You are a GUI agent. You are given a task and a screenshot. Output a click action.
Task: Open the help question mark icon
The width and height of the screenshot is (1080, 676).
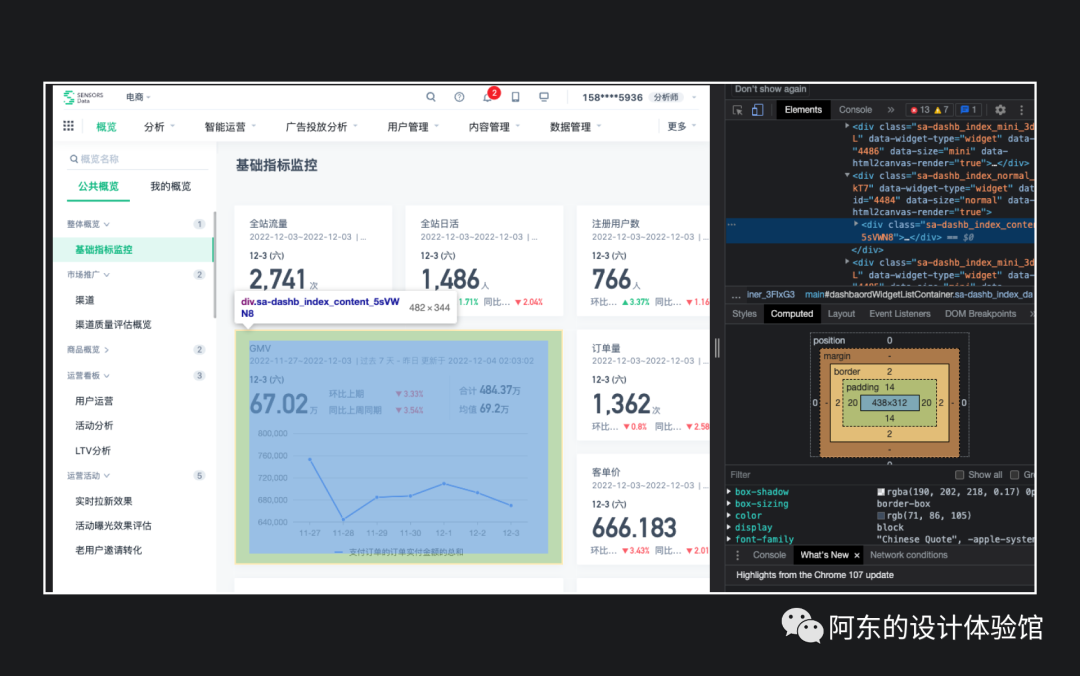click(459, 97)
